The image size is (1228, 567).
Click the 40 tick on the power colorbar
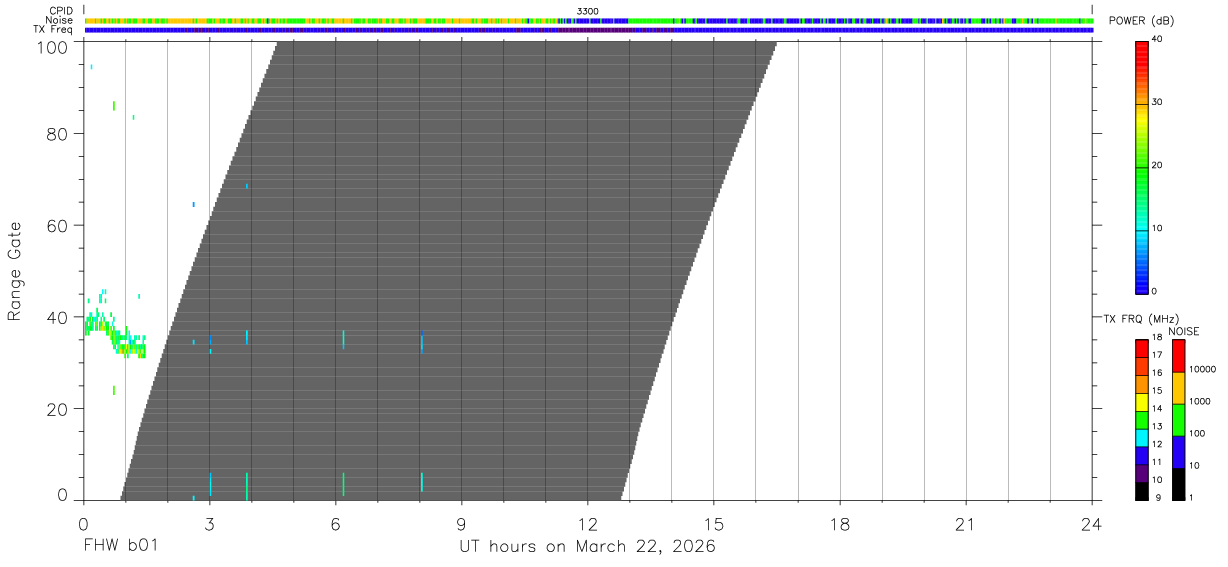click(x=1157, y=40)
